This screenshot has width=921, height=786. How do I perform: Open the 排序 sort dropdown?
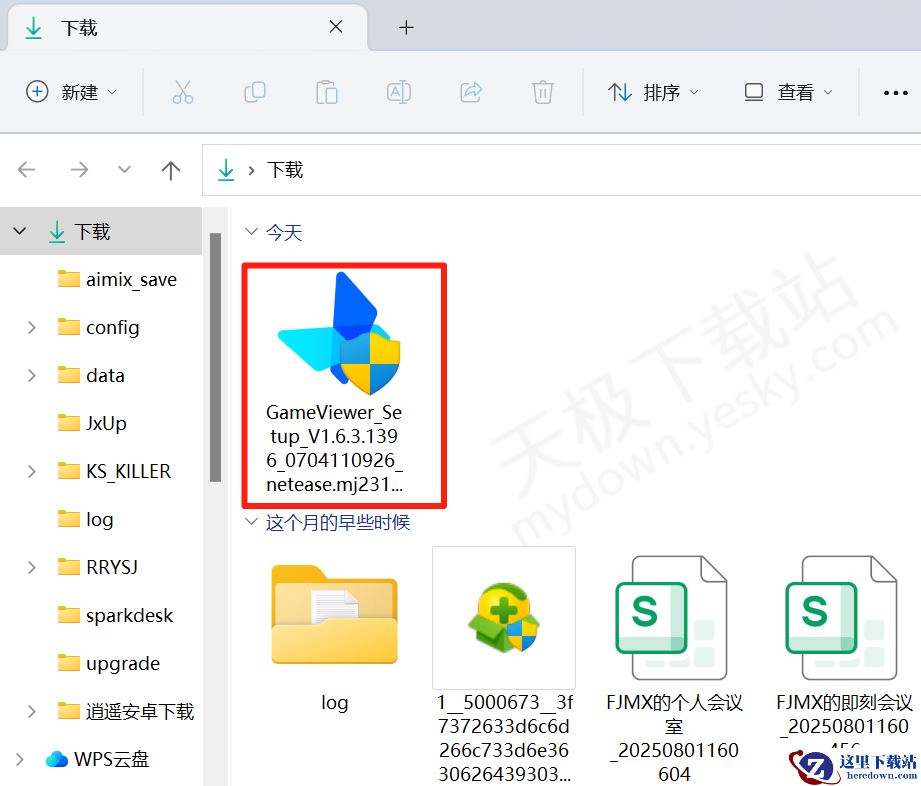point(653,92)
